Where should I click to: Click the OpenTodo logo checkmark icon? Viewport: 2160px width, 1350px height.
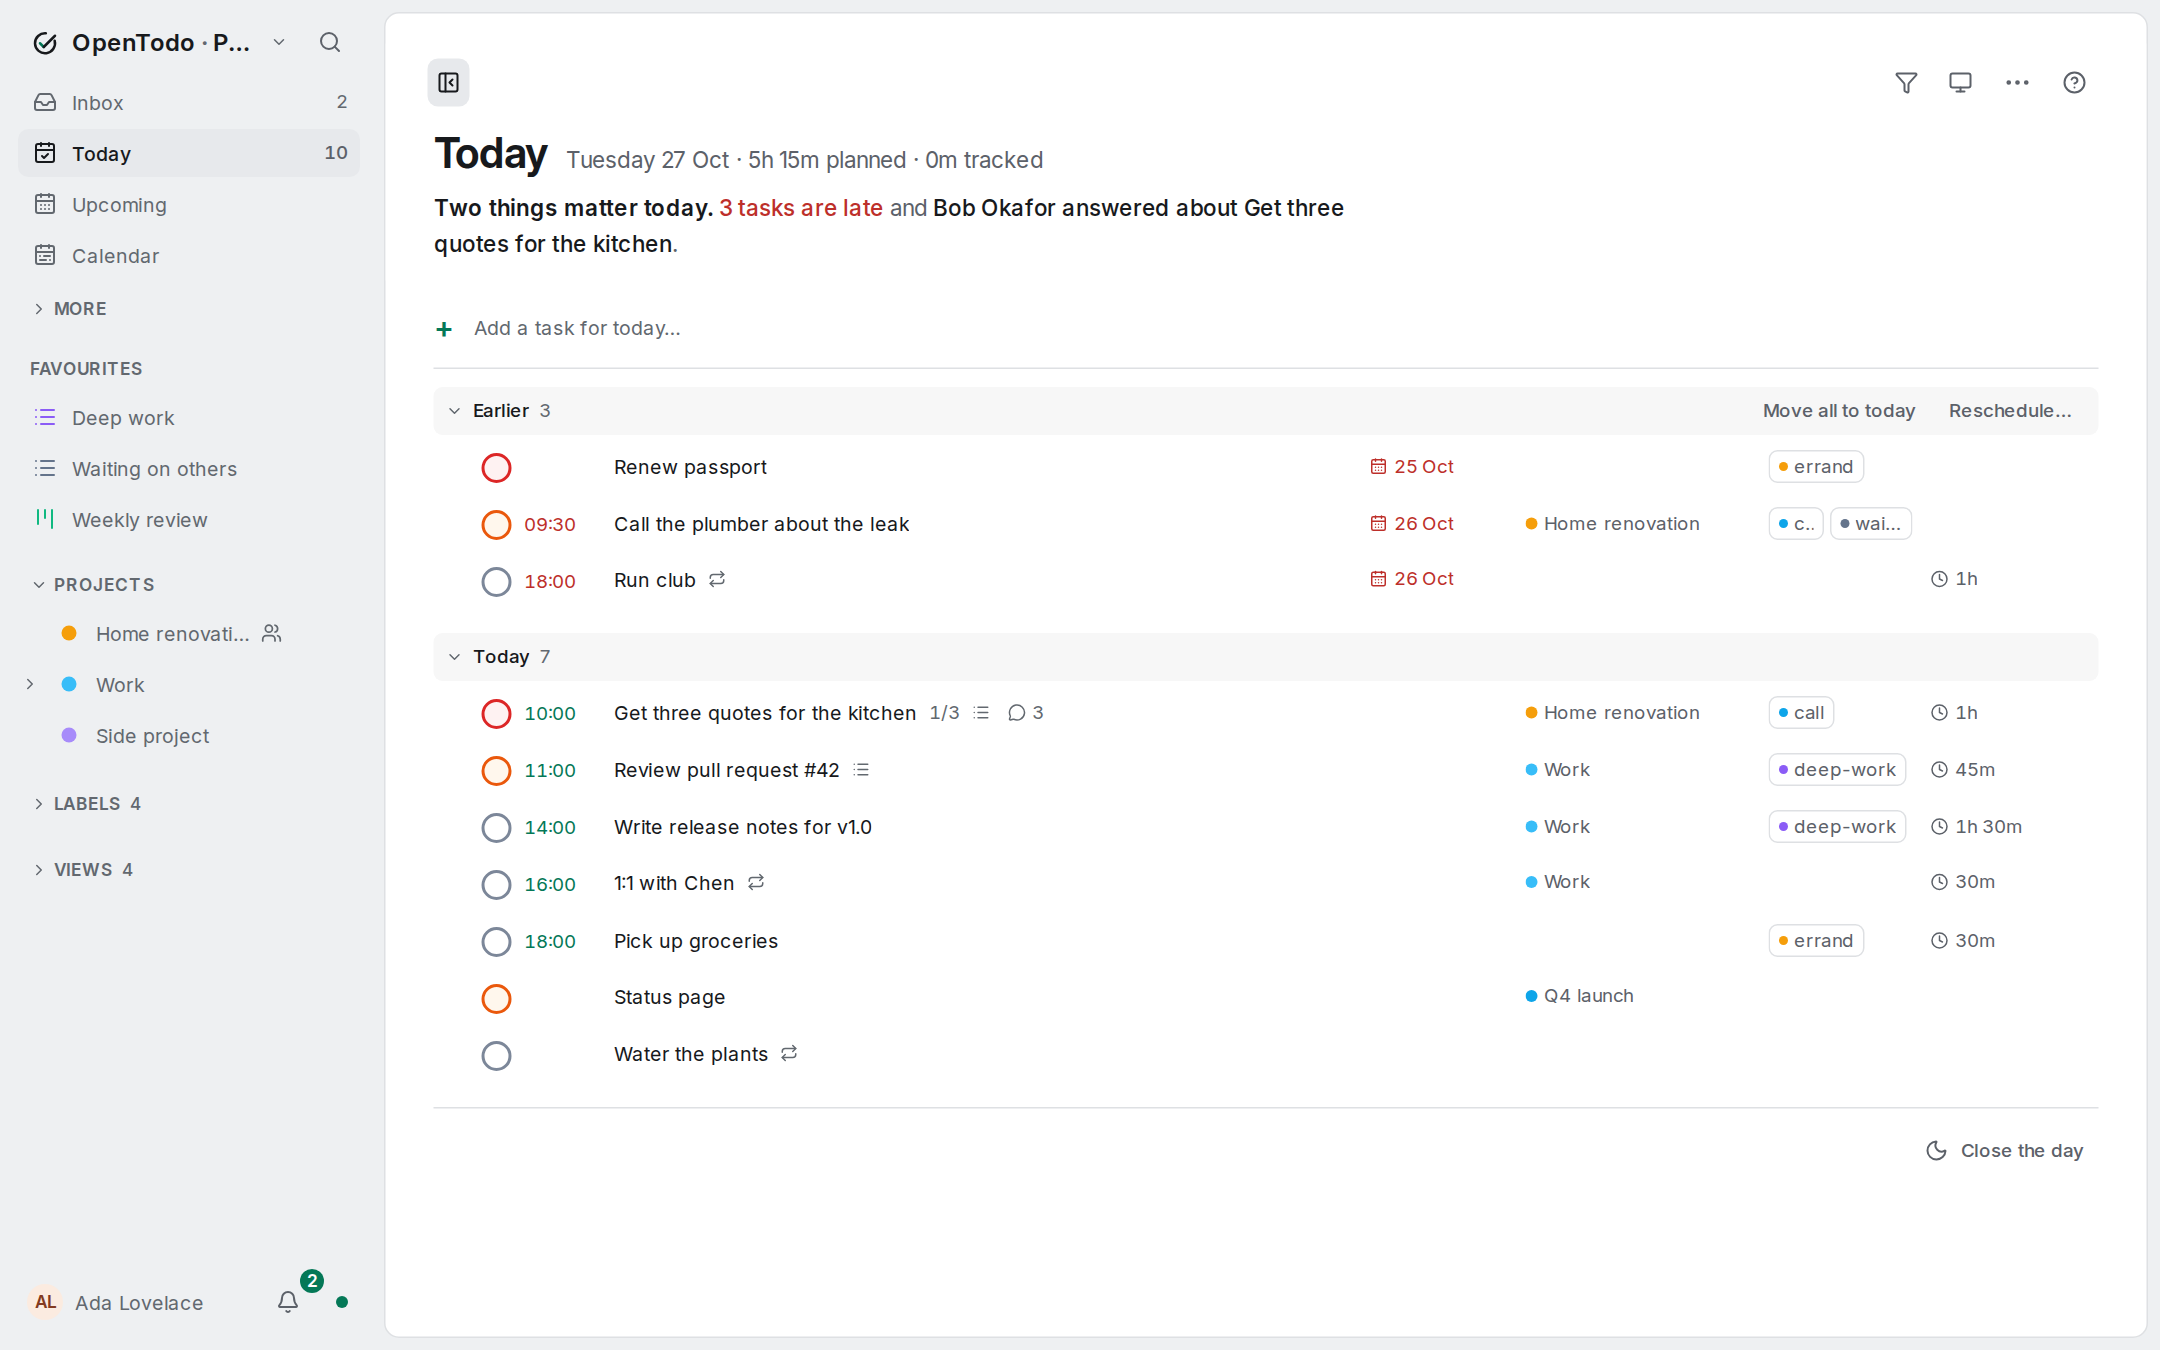45,42
